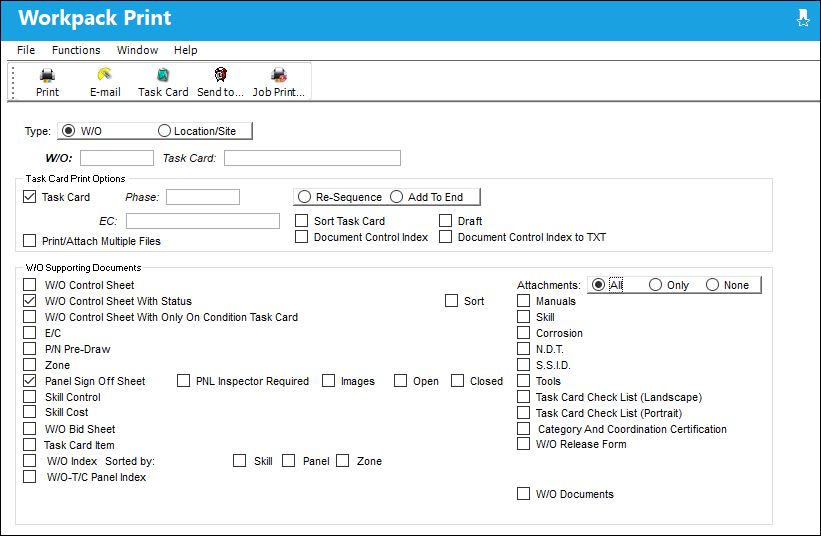Uncheck the Task Card checkbox
The image size is (821, 536).
(x=30, y=197)
